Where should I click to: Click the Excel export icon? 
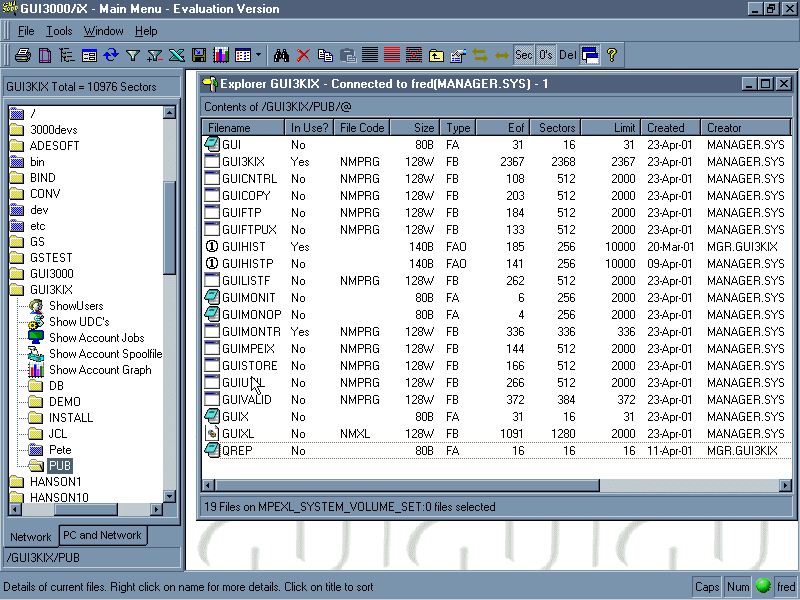[x=177, y=55]
